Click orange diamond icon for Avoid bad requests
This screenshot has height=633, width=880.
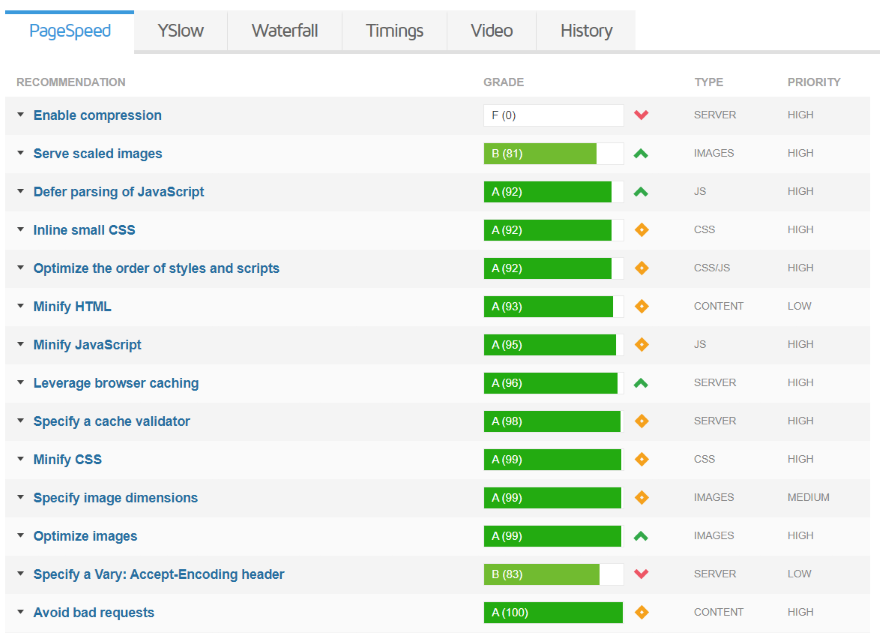(x=641, y=612)
